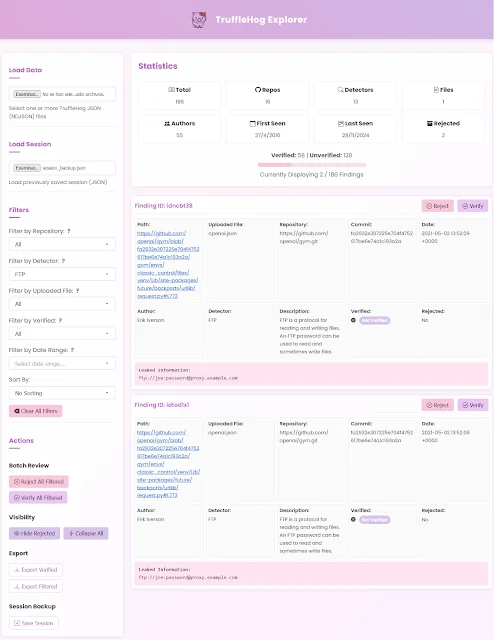This screenshot has height=640, width=494.
Task: Reject finding idnobt38
Action: pos(437,206)
